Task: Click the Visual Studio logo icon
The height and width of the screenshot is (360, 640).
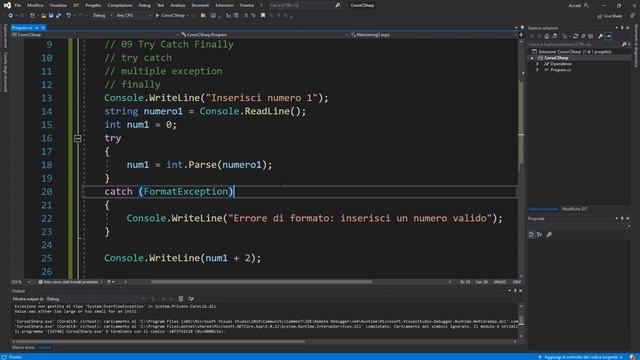Action: 7,5
